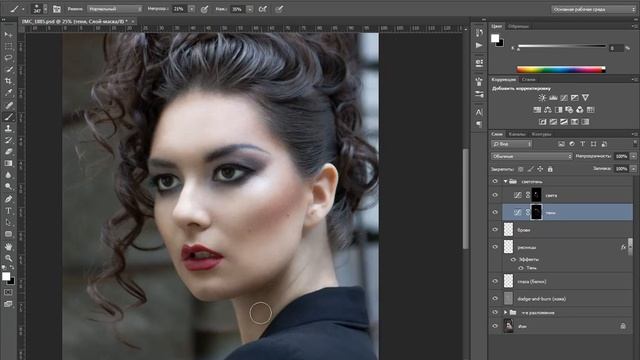Open the brush opacity slider arrow
The width and height of the screenshot is (640, 360).
[191, 9]
